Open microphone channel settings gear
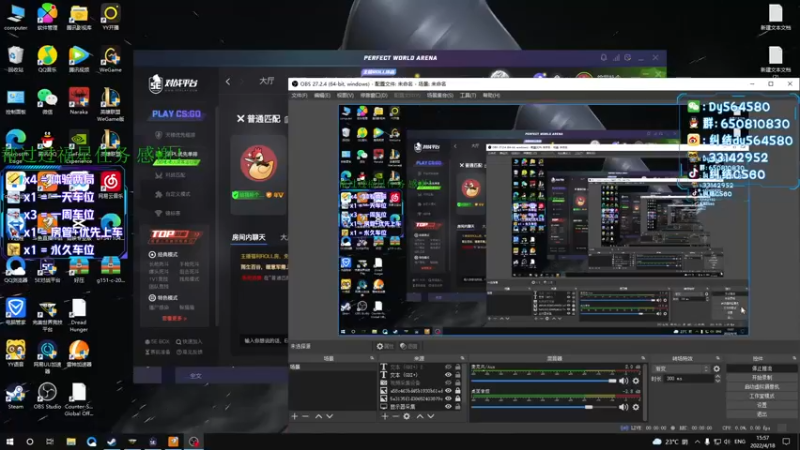Screen dimensions: 800x450 [636, 381]
